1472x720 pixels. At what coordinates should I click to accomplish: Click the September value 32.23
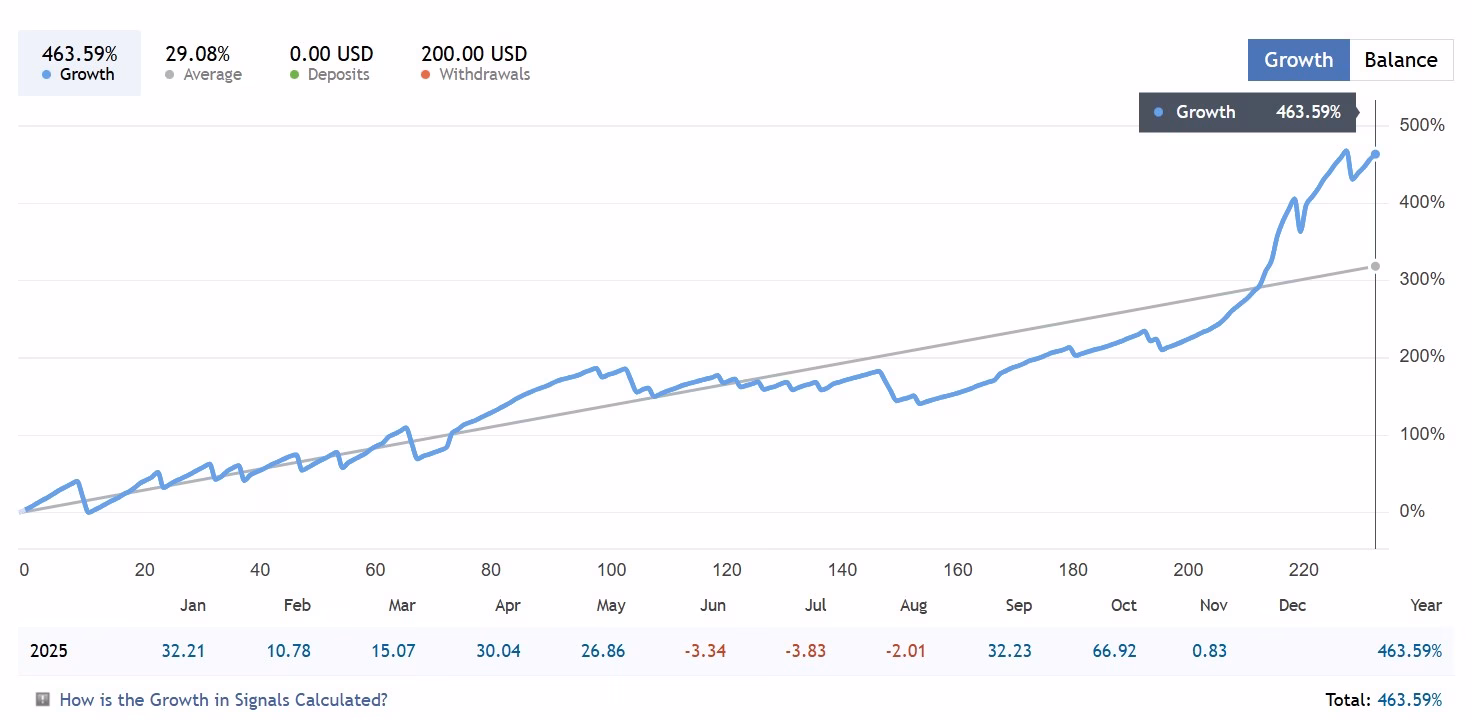(x=1010, y=651)
